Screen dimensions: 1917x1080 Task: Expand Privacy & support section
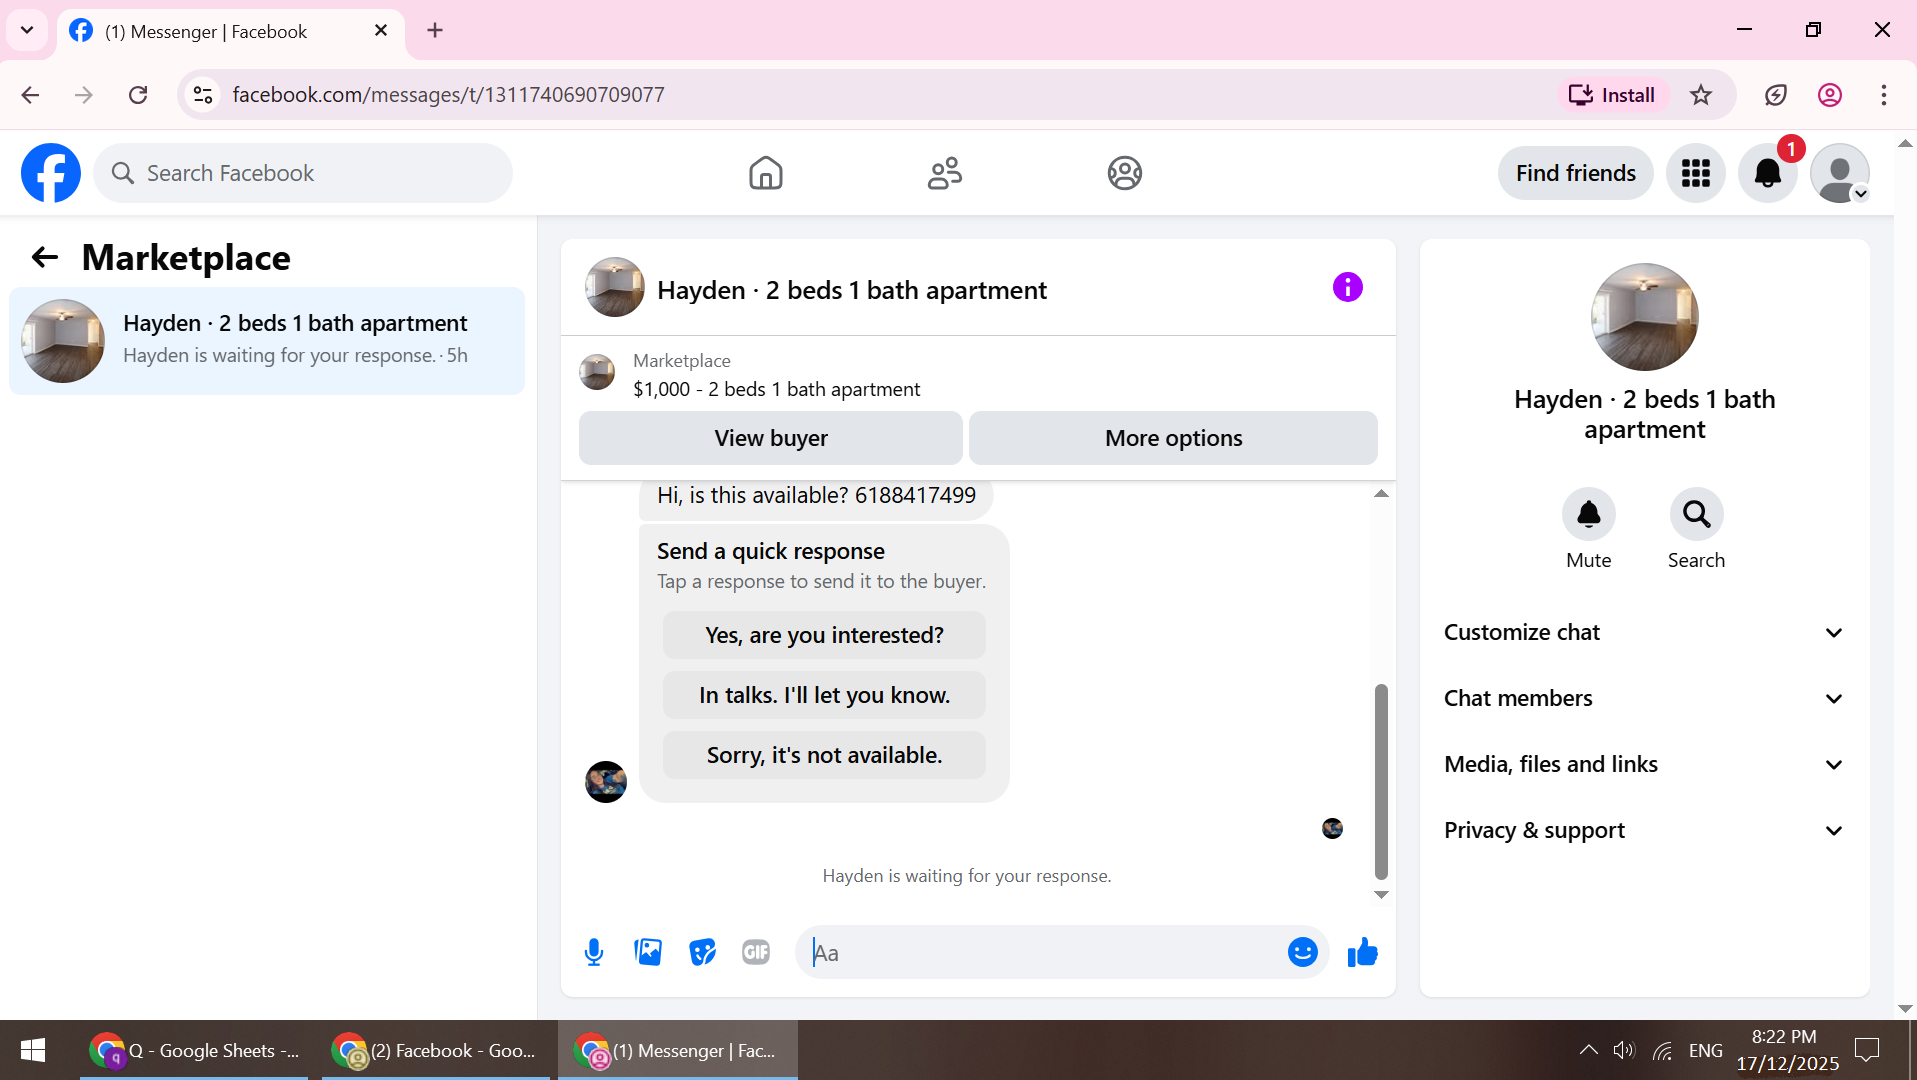[1645, 830]
